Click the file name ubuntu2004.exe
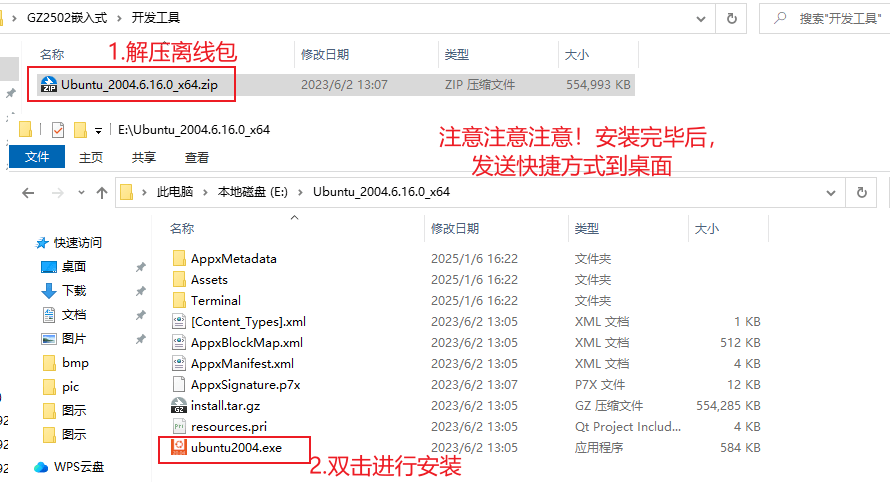The height and width of the screenshot is (482, 890). (236, 448)
